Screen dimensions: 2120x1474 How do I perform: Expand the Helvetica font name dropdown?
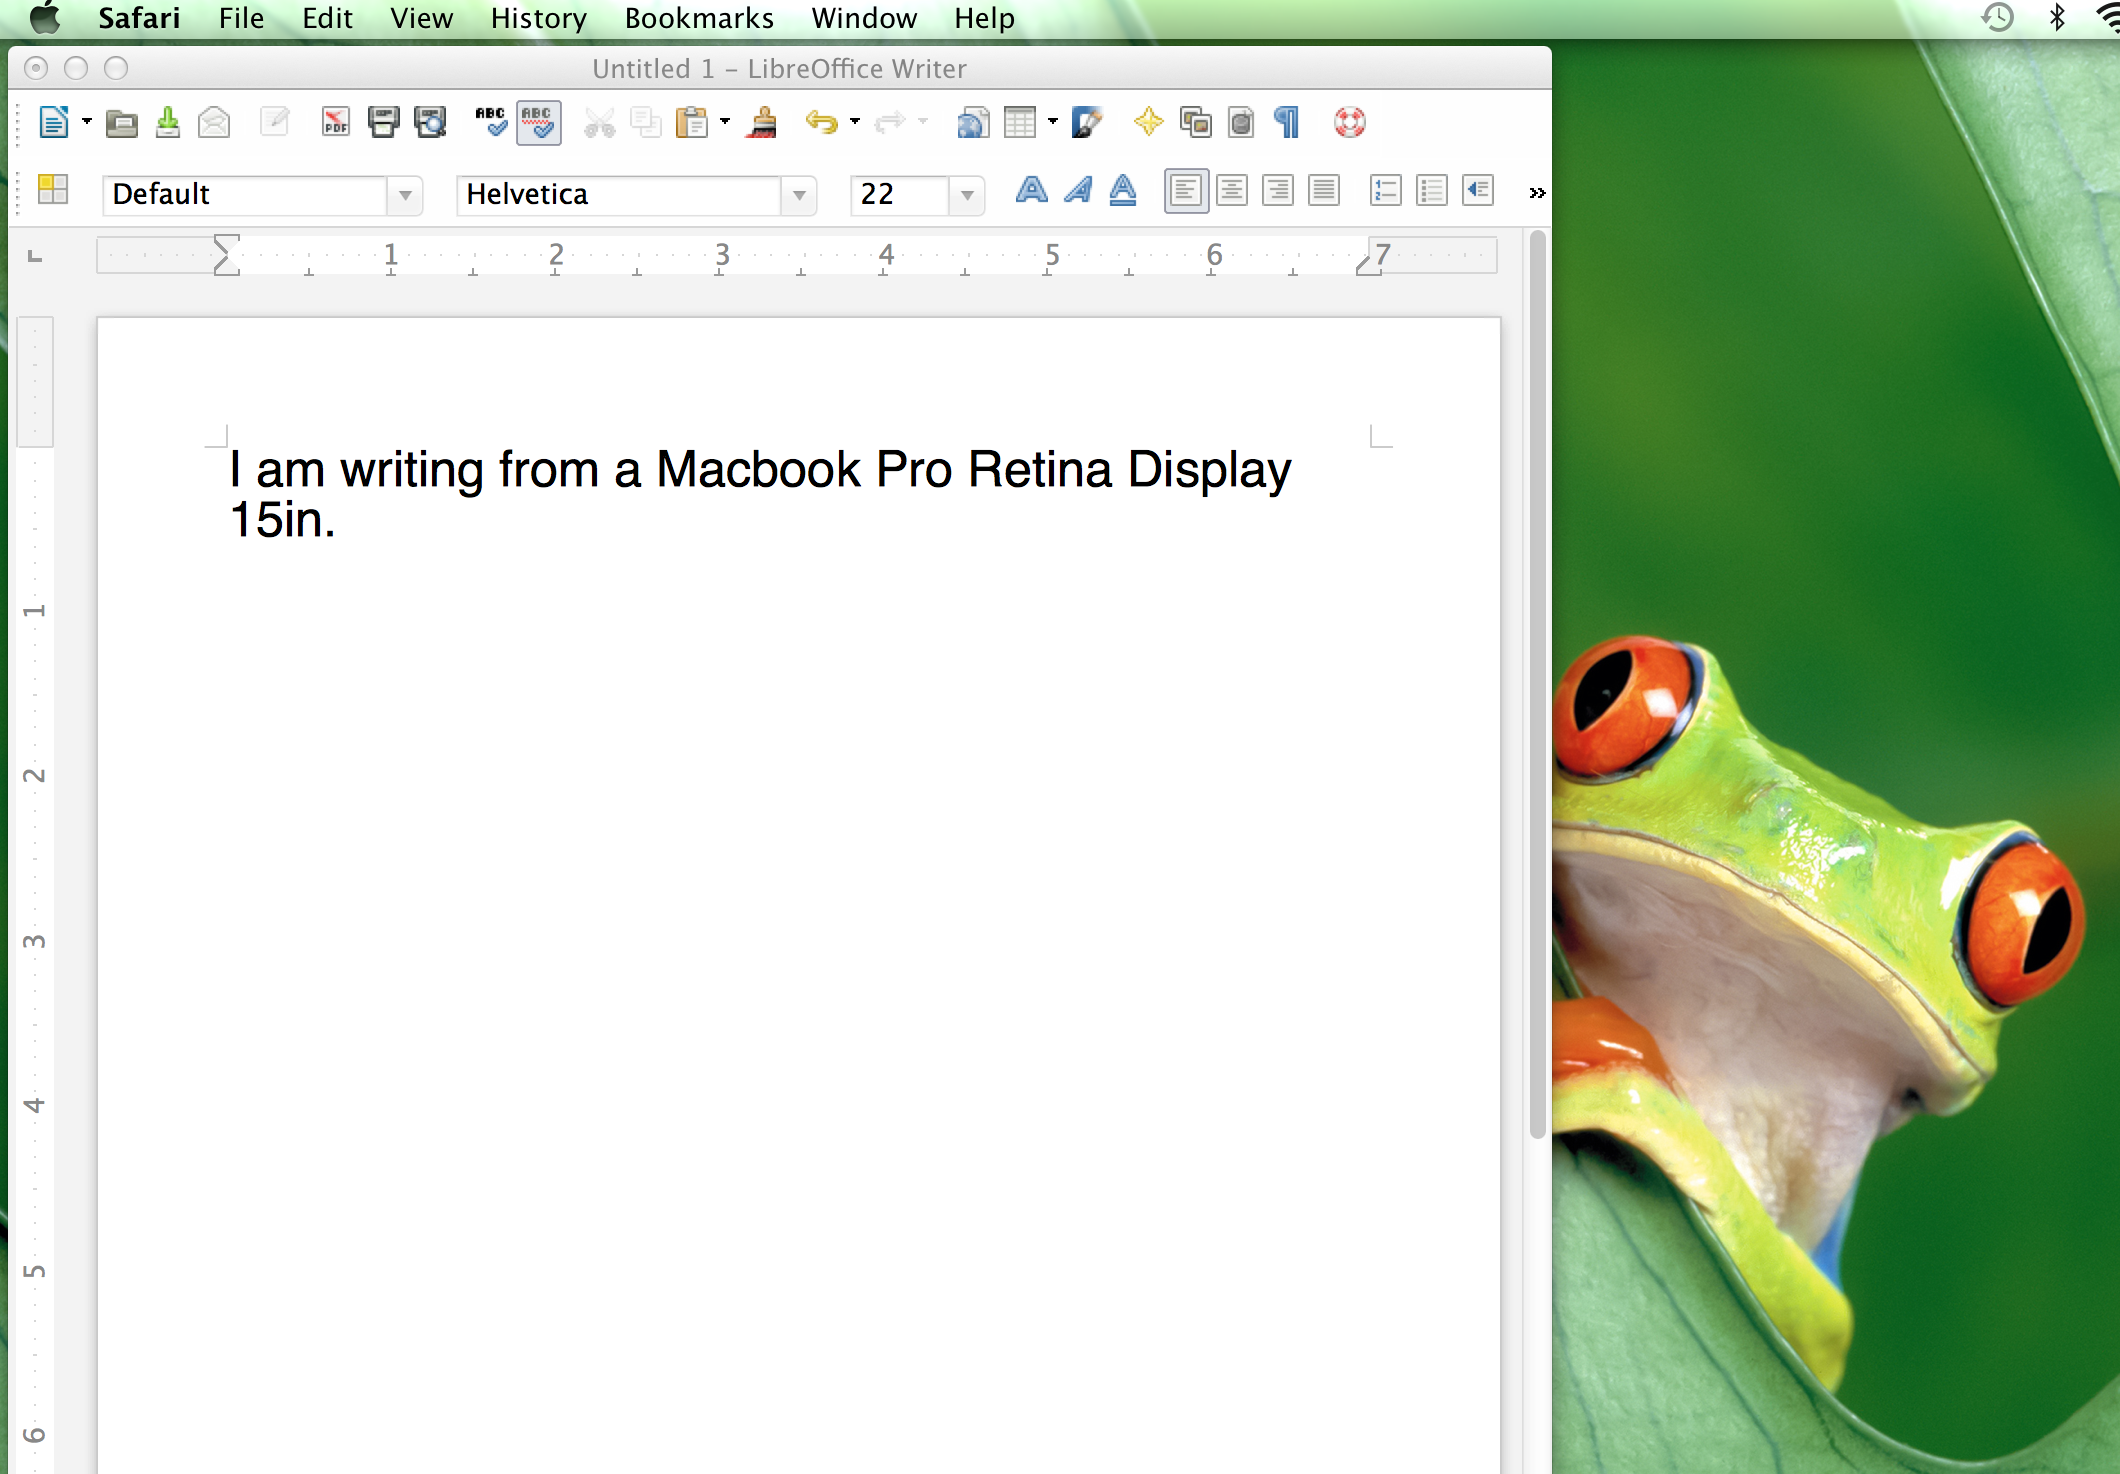799,195
